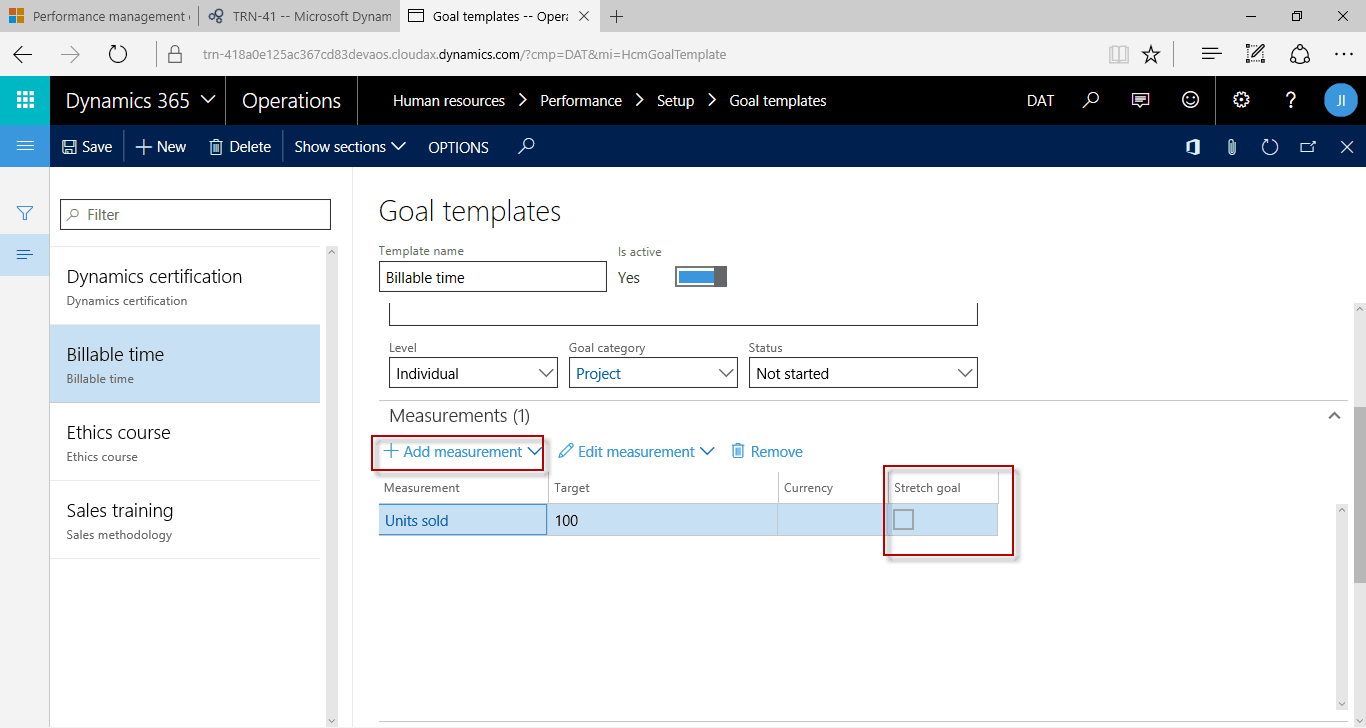Click the Operations title link
Image resolution: width=1366 pixels, height=728 pixels.
click(291, 100)
